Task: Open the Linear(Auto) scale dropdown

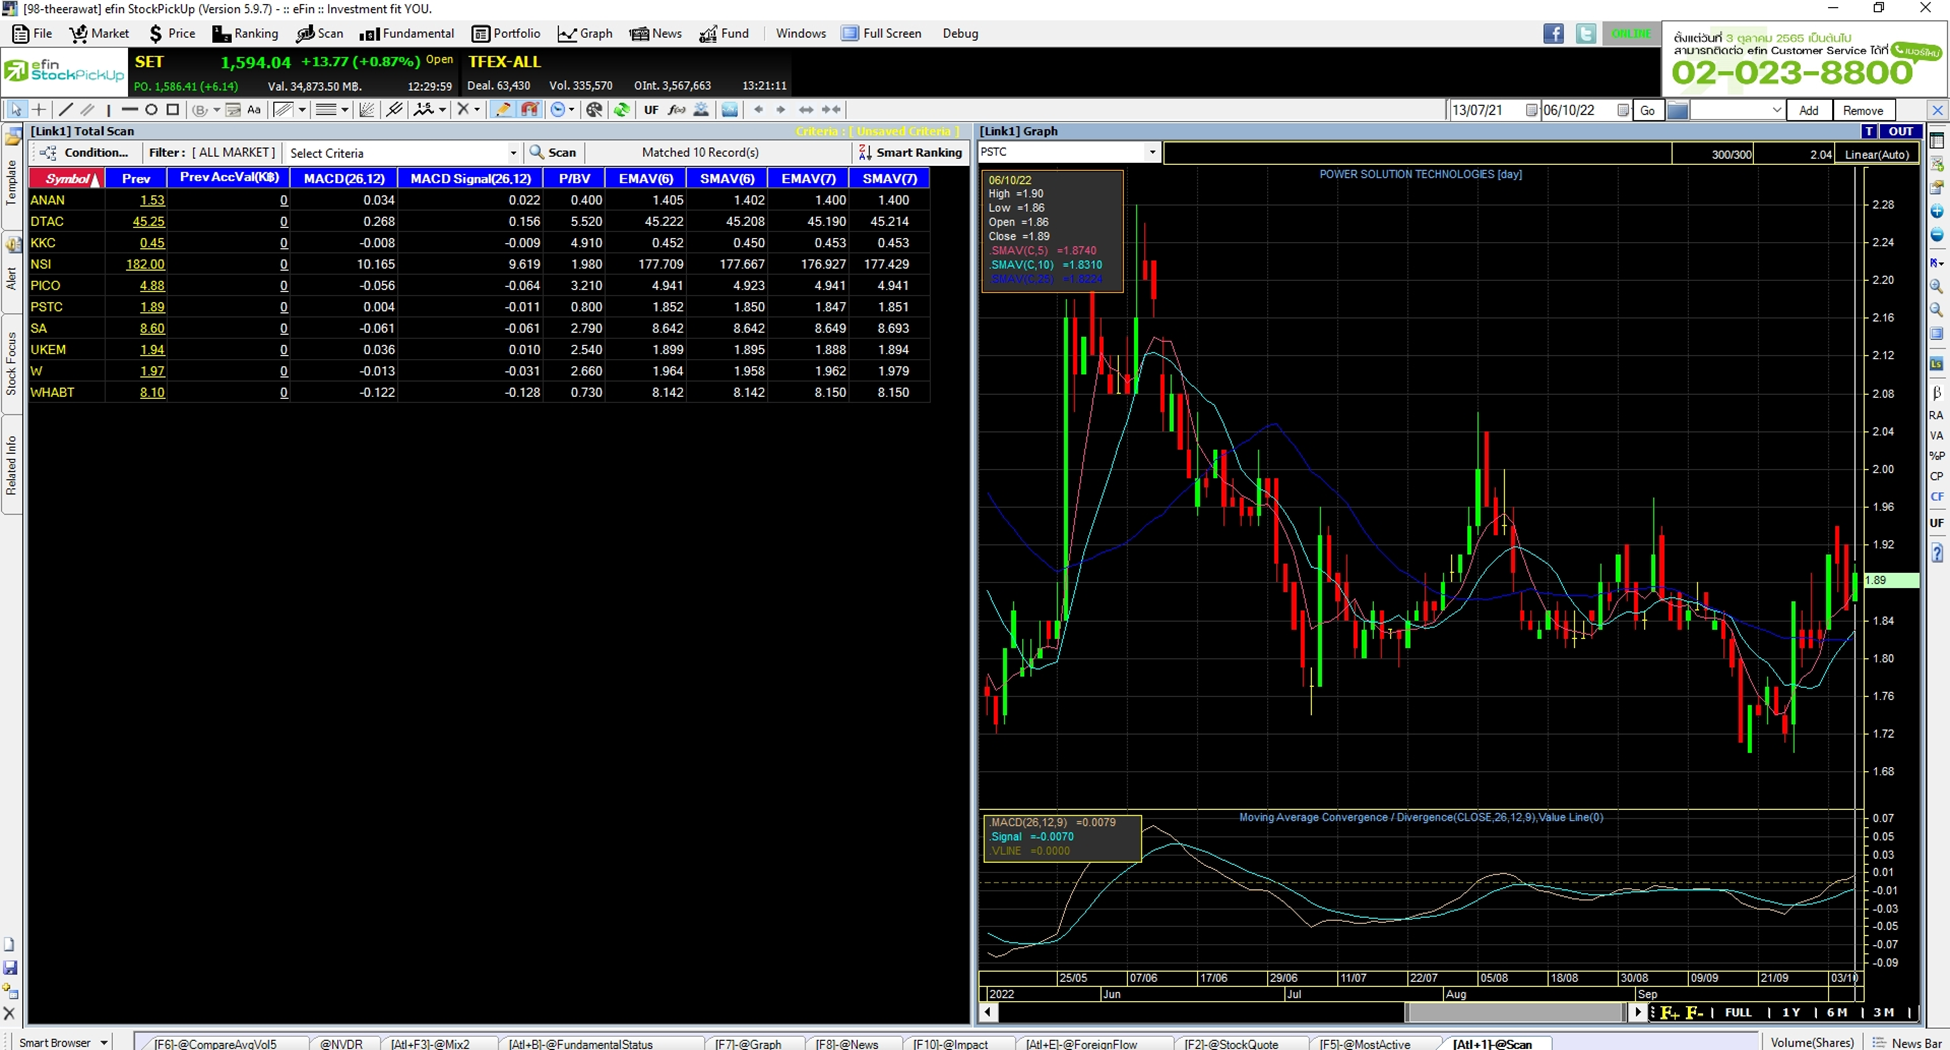Action: coord(1877,154)
